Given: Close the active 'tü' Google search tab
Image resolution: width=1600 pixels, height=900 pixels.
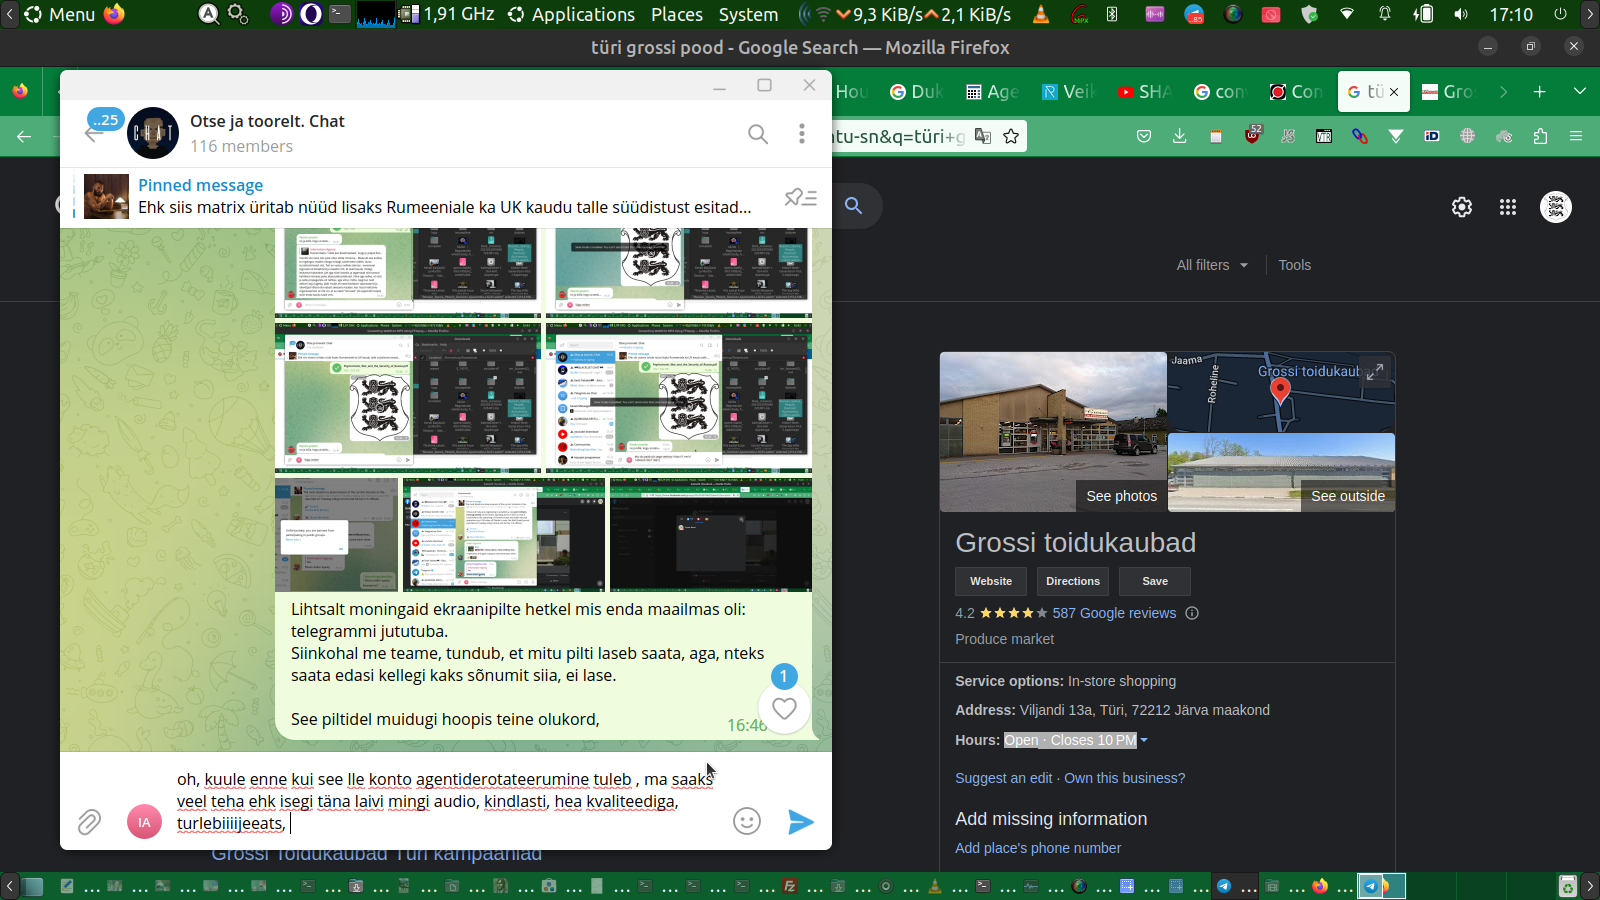Looking at the screenshot, I should pyautogui.click(x=1394, y=92).
